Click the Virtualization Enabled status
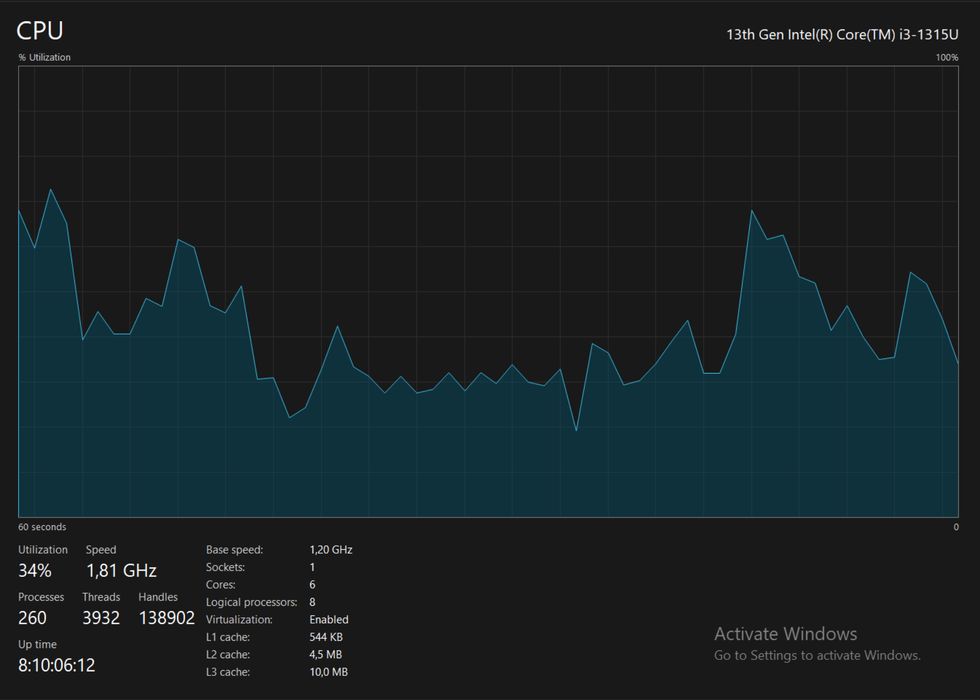Screen dimensions: 980x700 pos(329,619)
